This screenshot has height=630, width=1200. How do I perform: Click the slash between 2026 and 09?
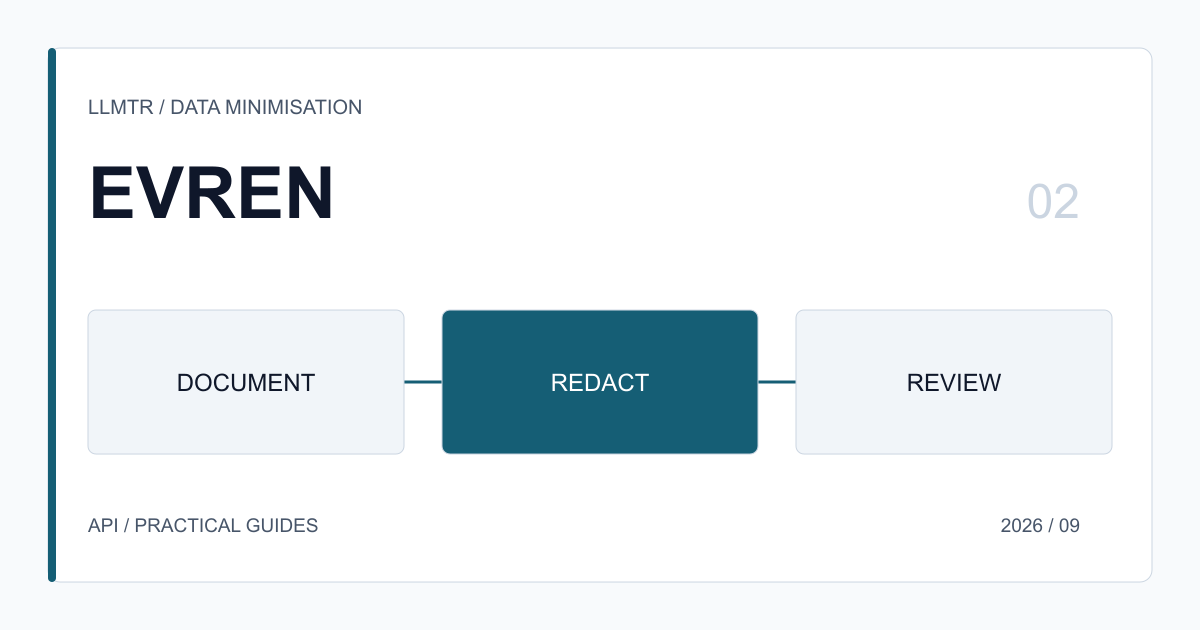click(1051, 525)
